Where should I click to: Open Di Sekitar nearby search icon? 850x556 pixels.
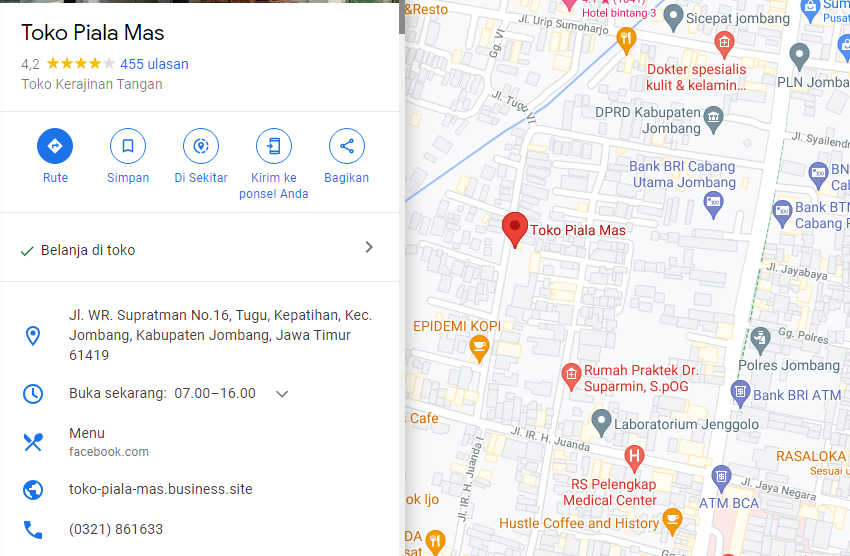coord(201,146)
